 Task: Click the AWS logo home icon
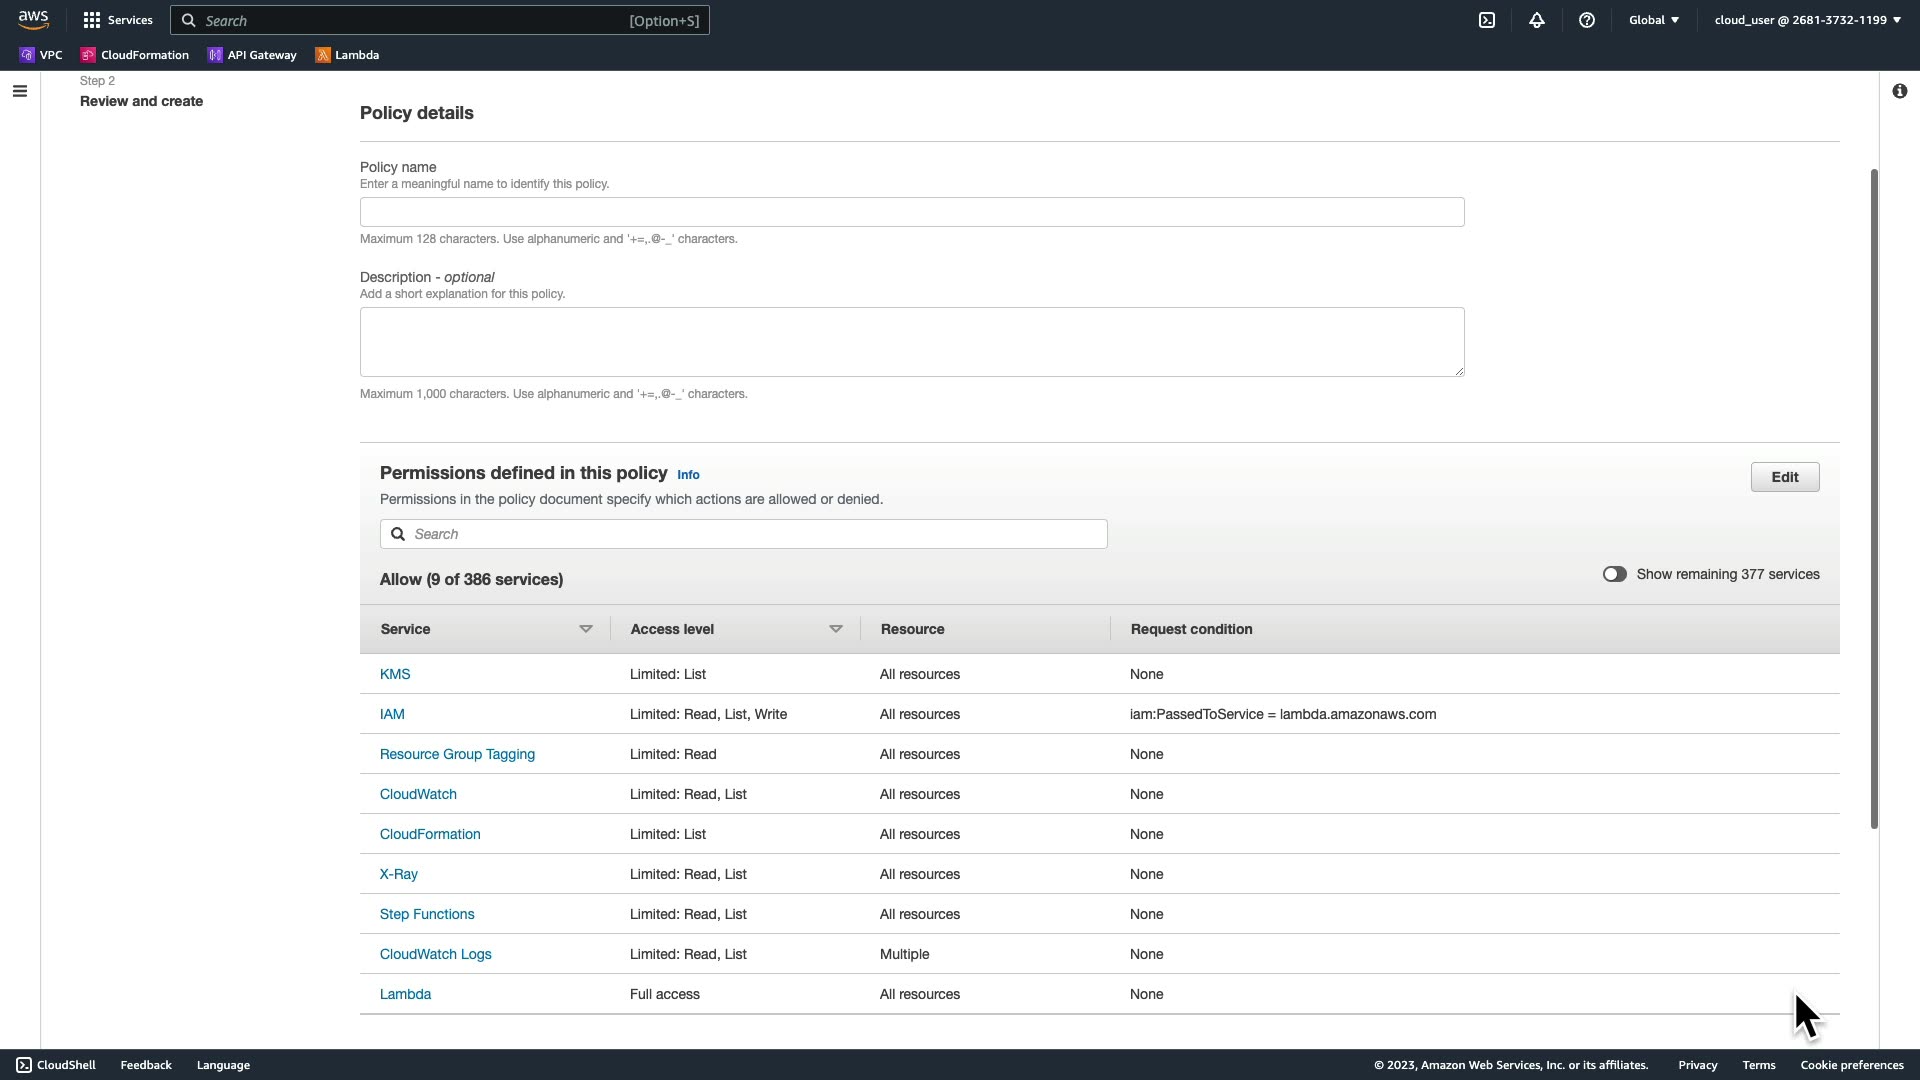tap(33, 20)
